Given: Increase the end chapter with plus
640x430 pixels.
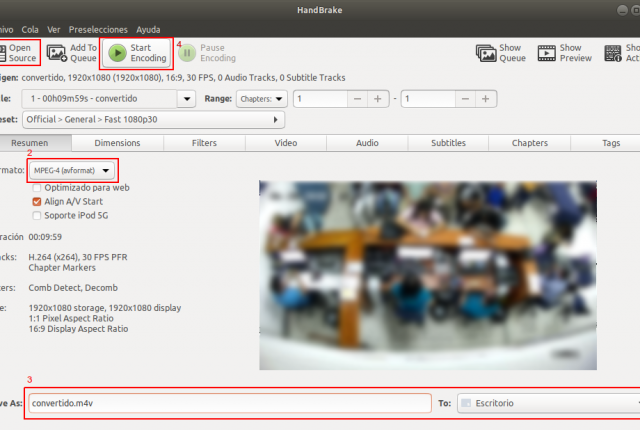Looking at the screenshot, I should (x=485, y=99).
